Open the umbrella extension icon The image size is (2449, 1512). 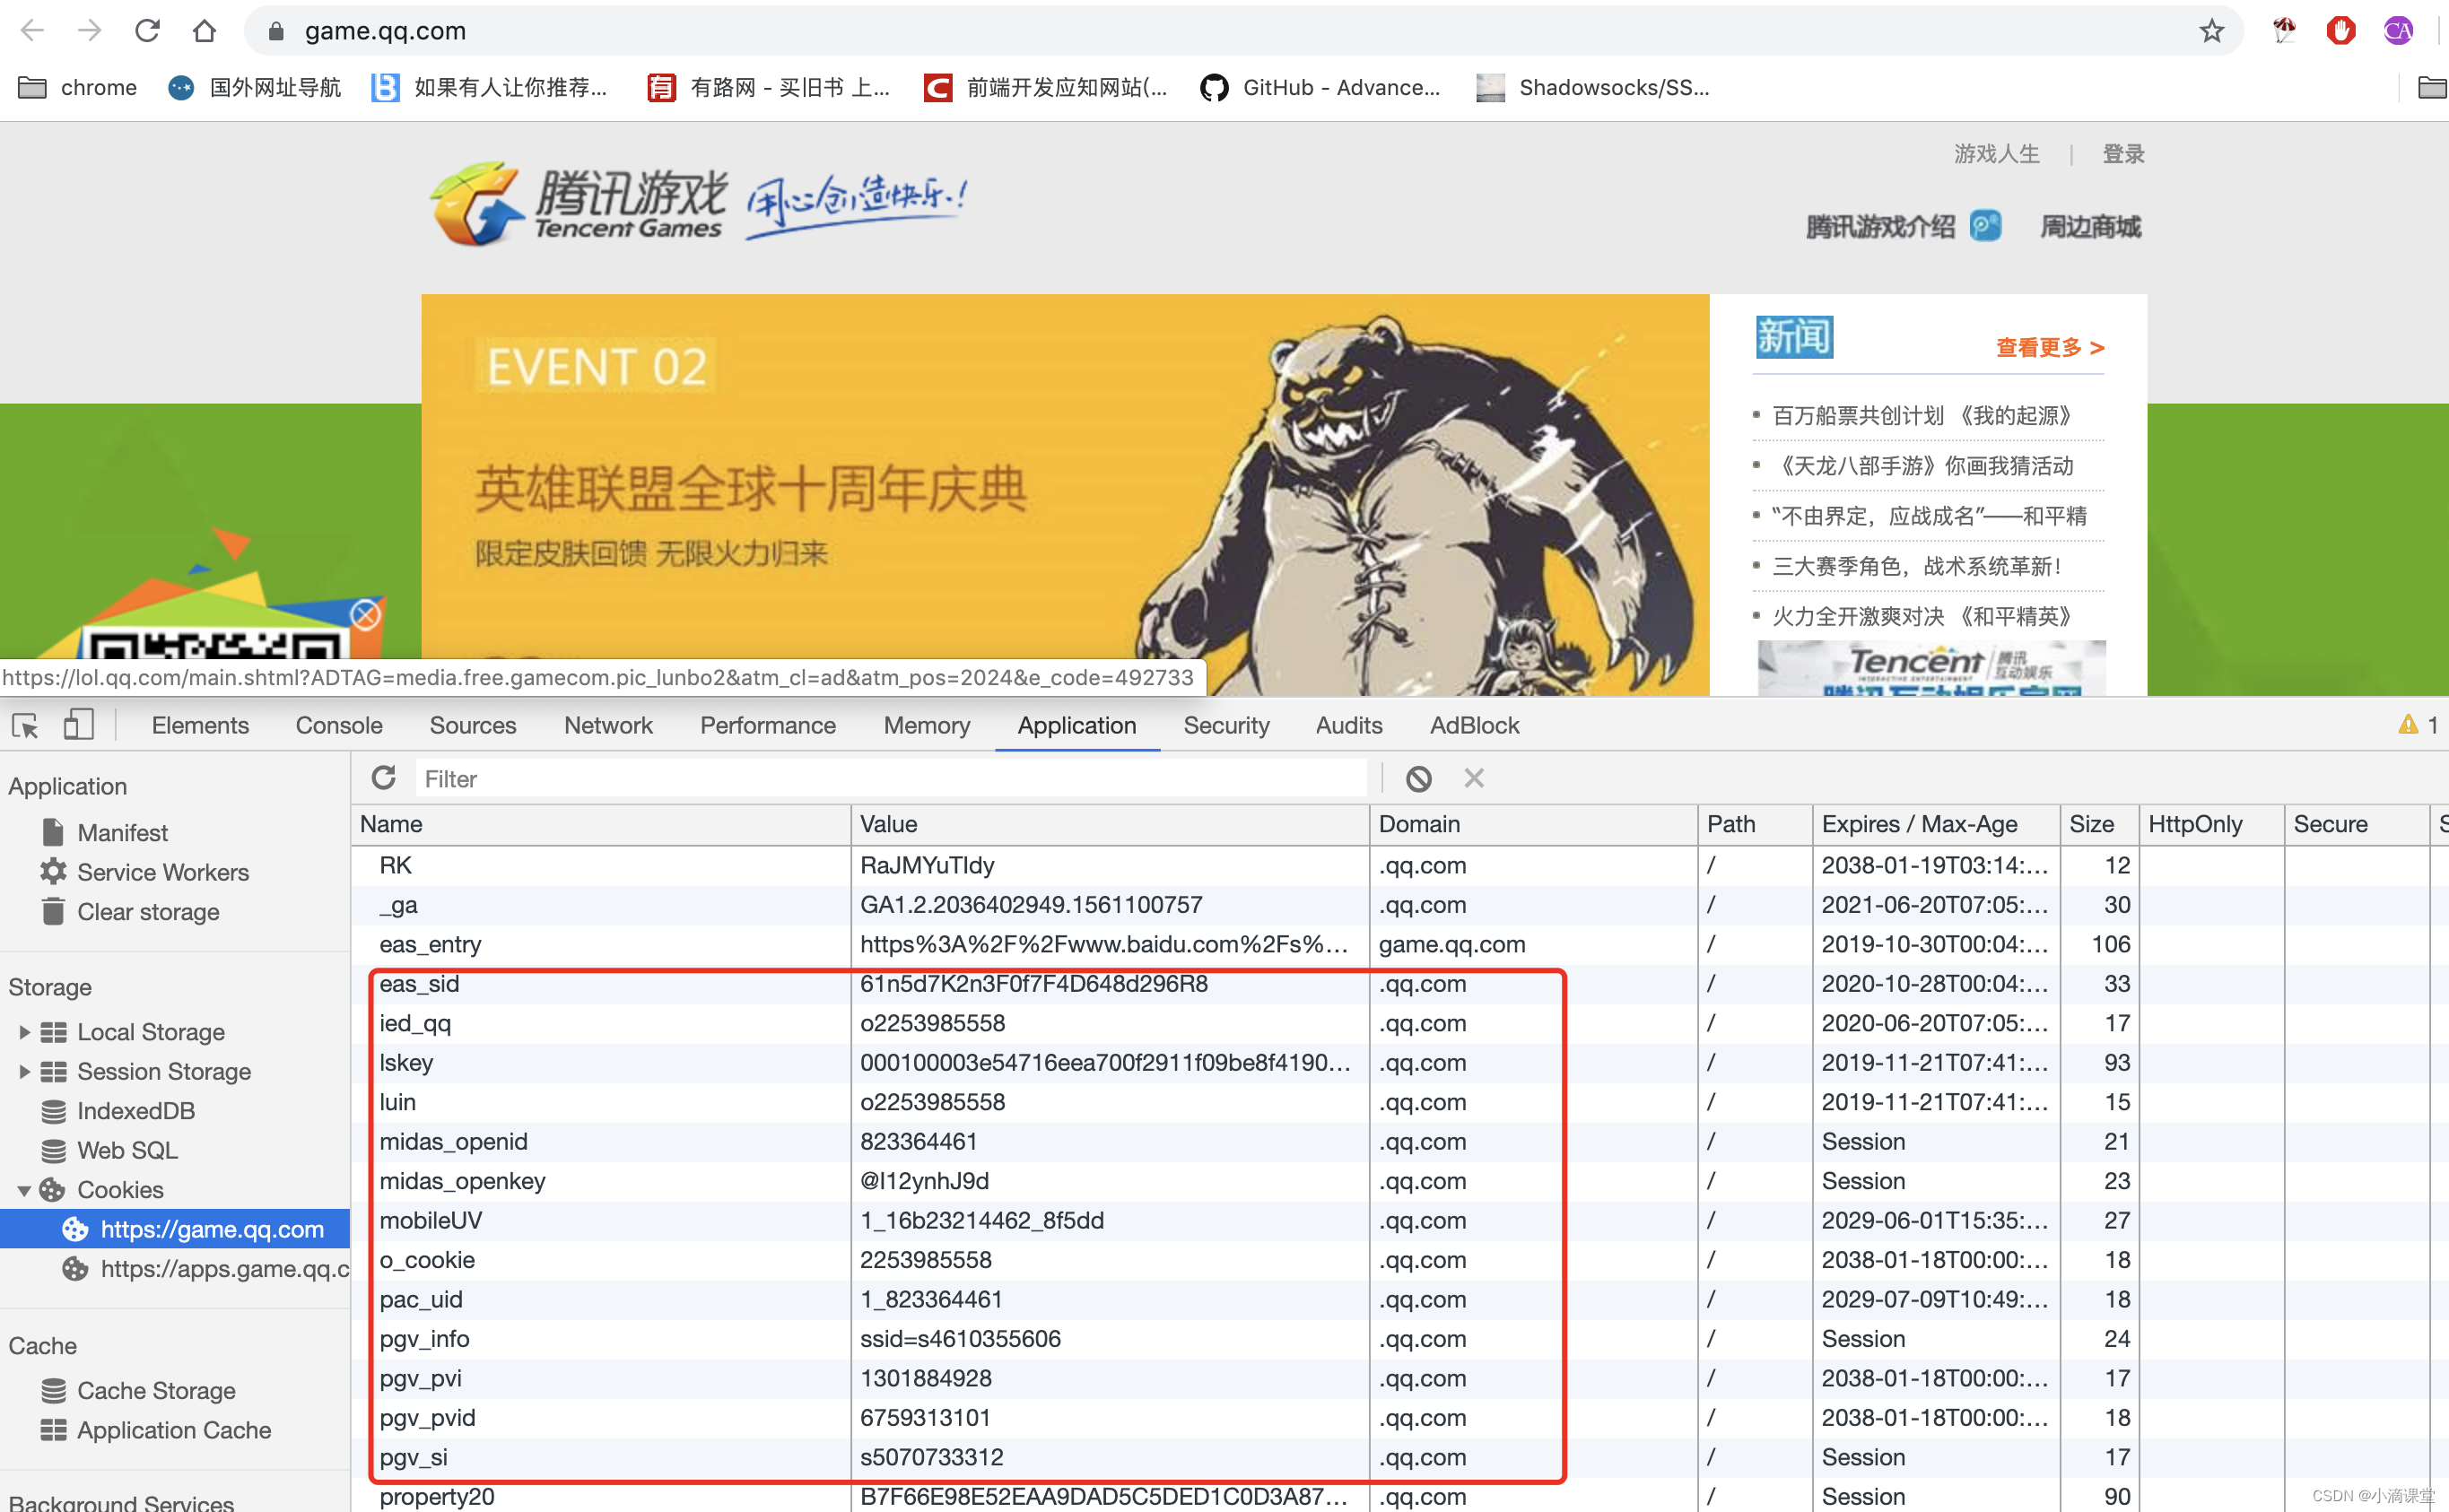tap(2284, 31)
